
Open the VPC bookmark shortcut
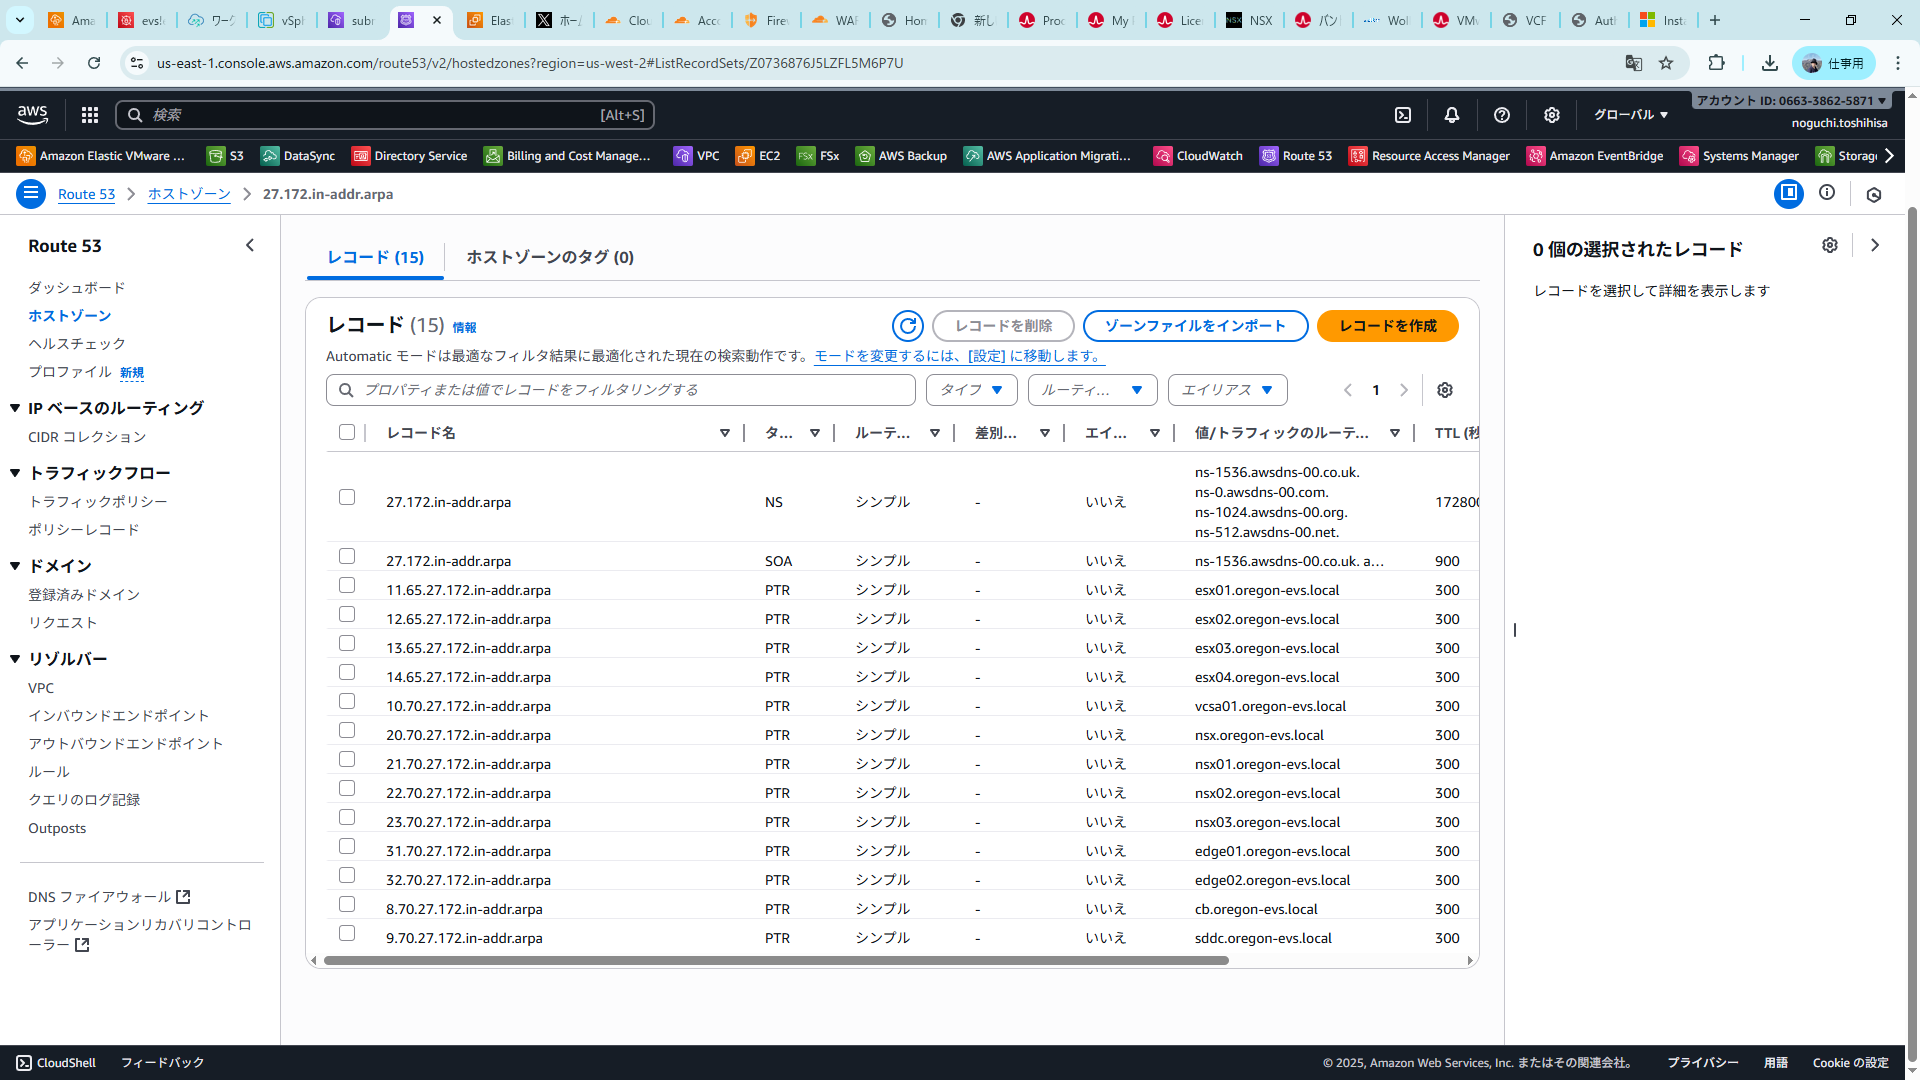click(x=697, y=156)
